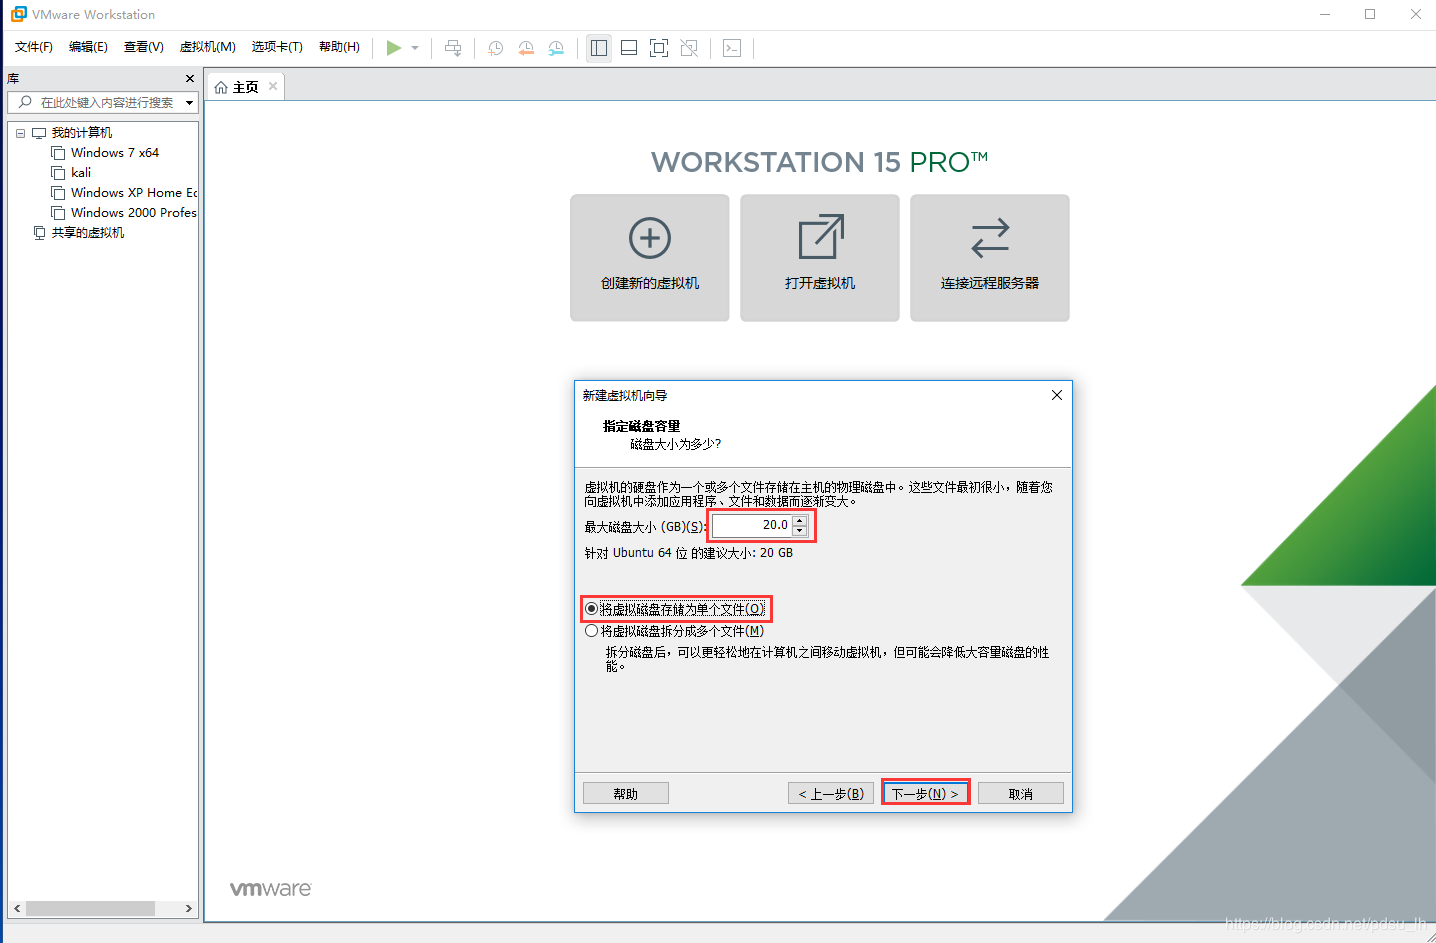Select 共享的虚拟机 in the library tree
The height and width of the screenshot is (943, 1436).
88,233
